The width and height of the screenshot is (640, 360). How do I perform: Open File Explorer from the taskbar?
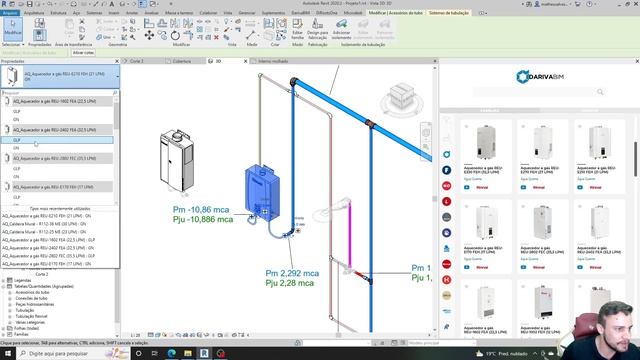188,353
